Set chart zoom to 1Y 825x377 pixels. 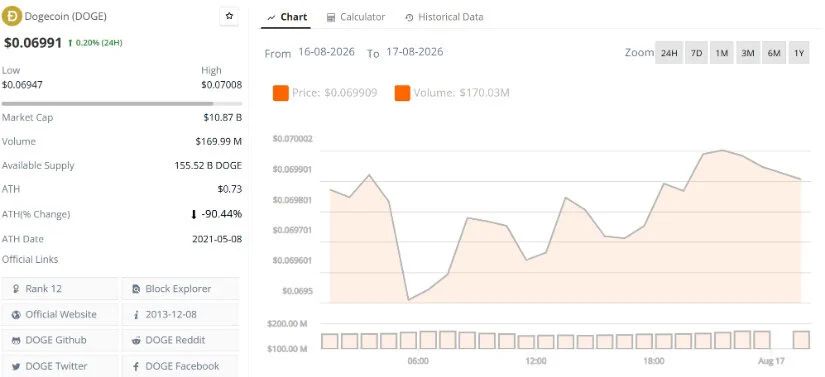coord(799,53)
